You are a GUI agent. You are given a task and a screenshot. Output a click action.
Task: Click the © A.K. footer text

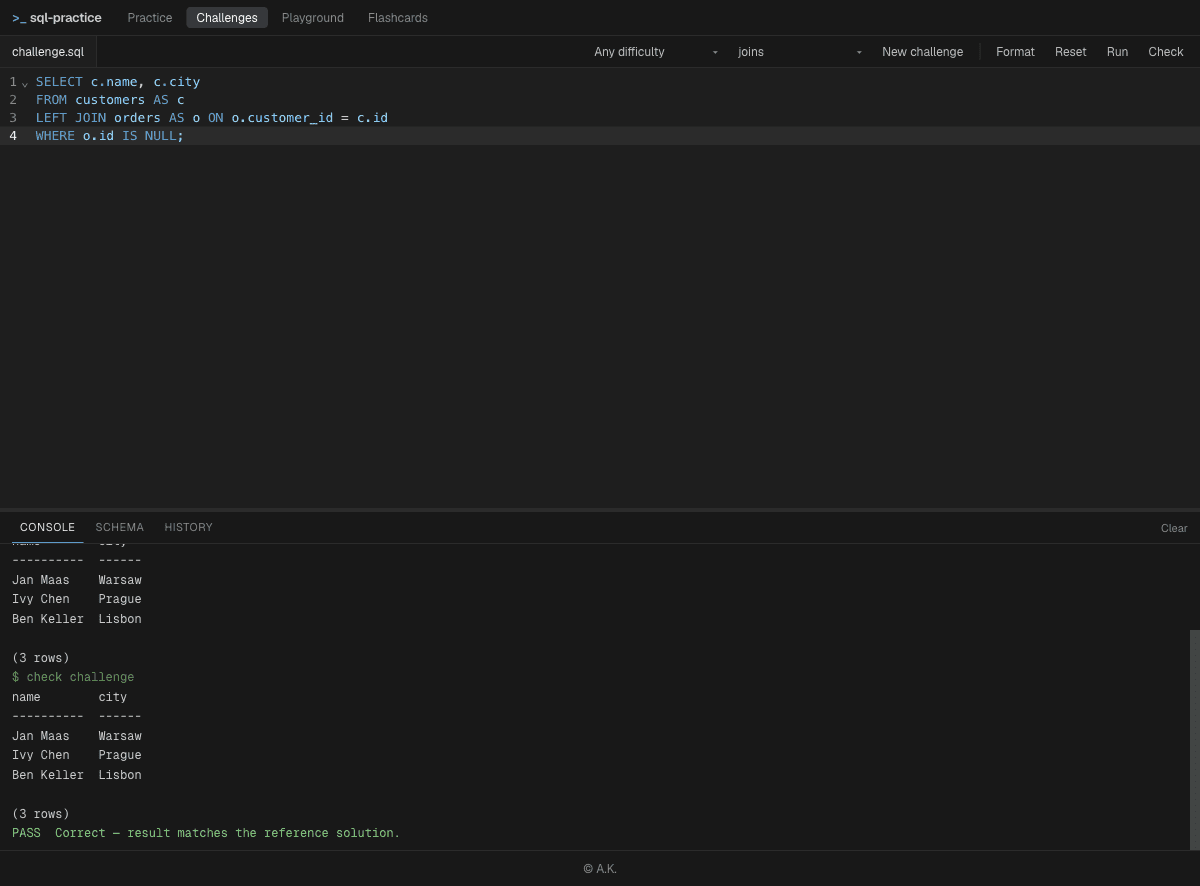tap(600, 869)
